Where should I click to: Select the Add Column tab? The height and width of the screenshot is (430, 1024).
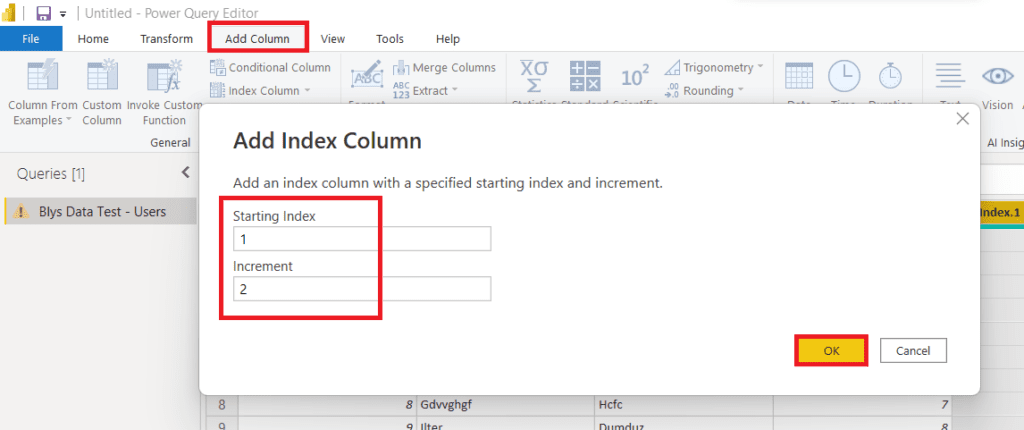(x=257, y=39)
